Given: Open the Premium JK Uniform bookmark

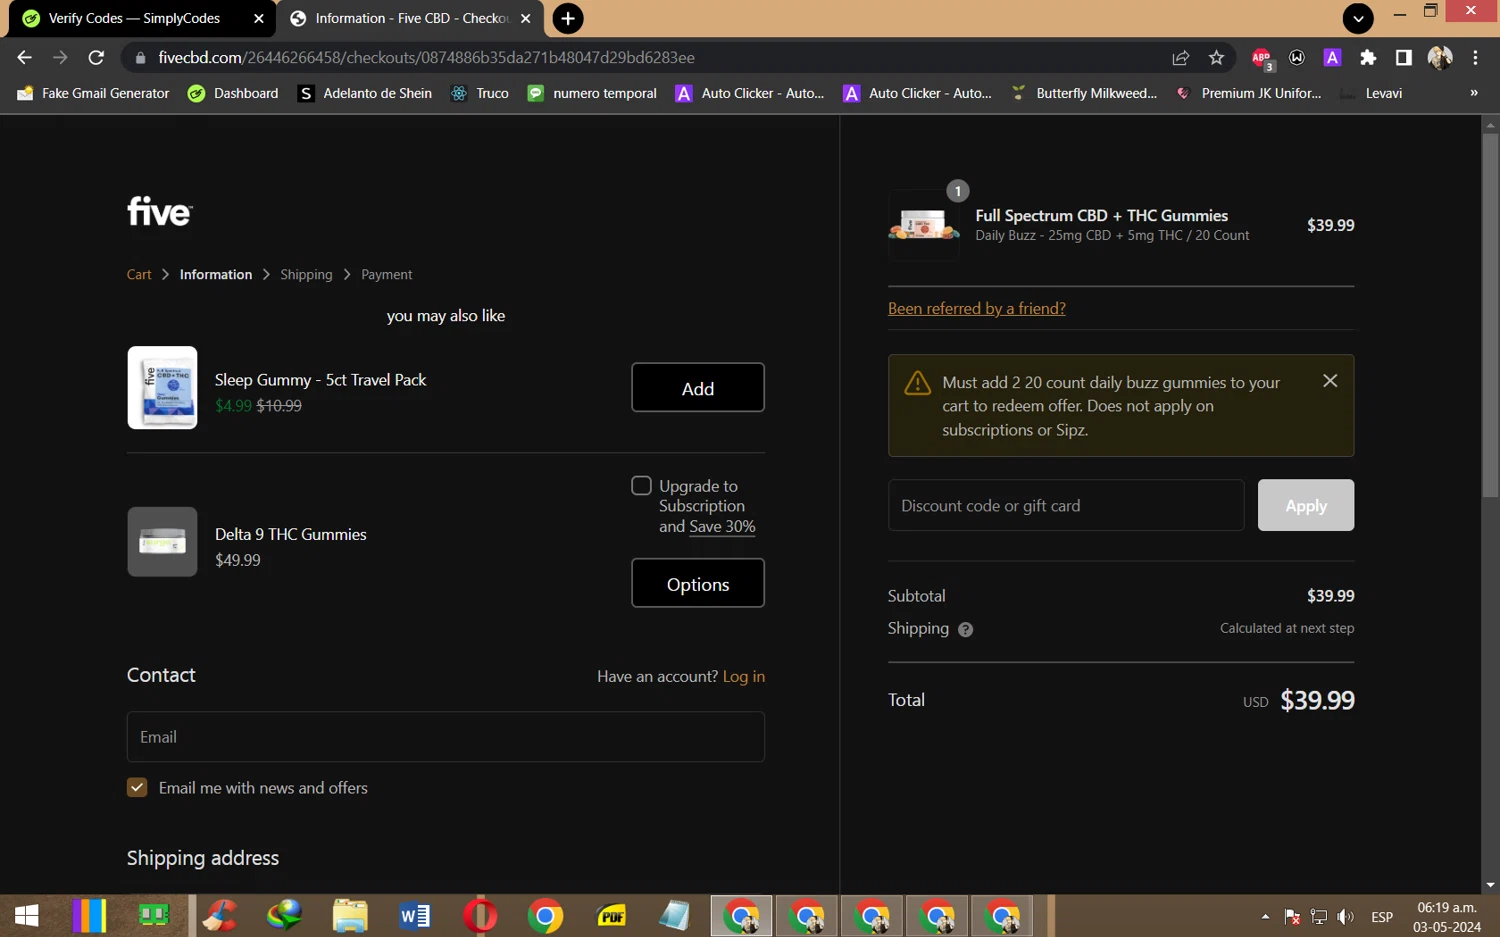Looking at the screenshot, I should tap(1249, 93).
